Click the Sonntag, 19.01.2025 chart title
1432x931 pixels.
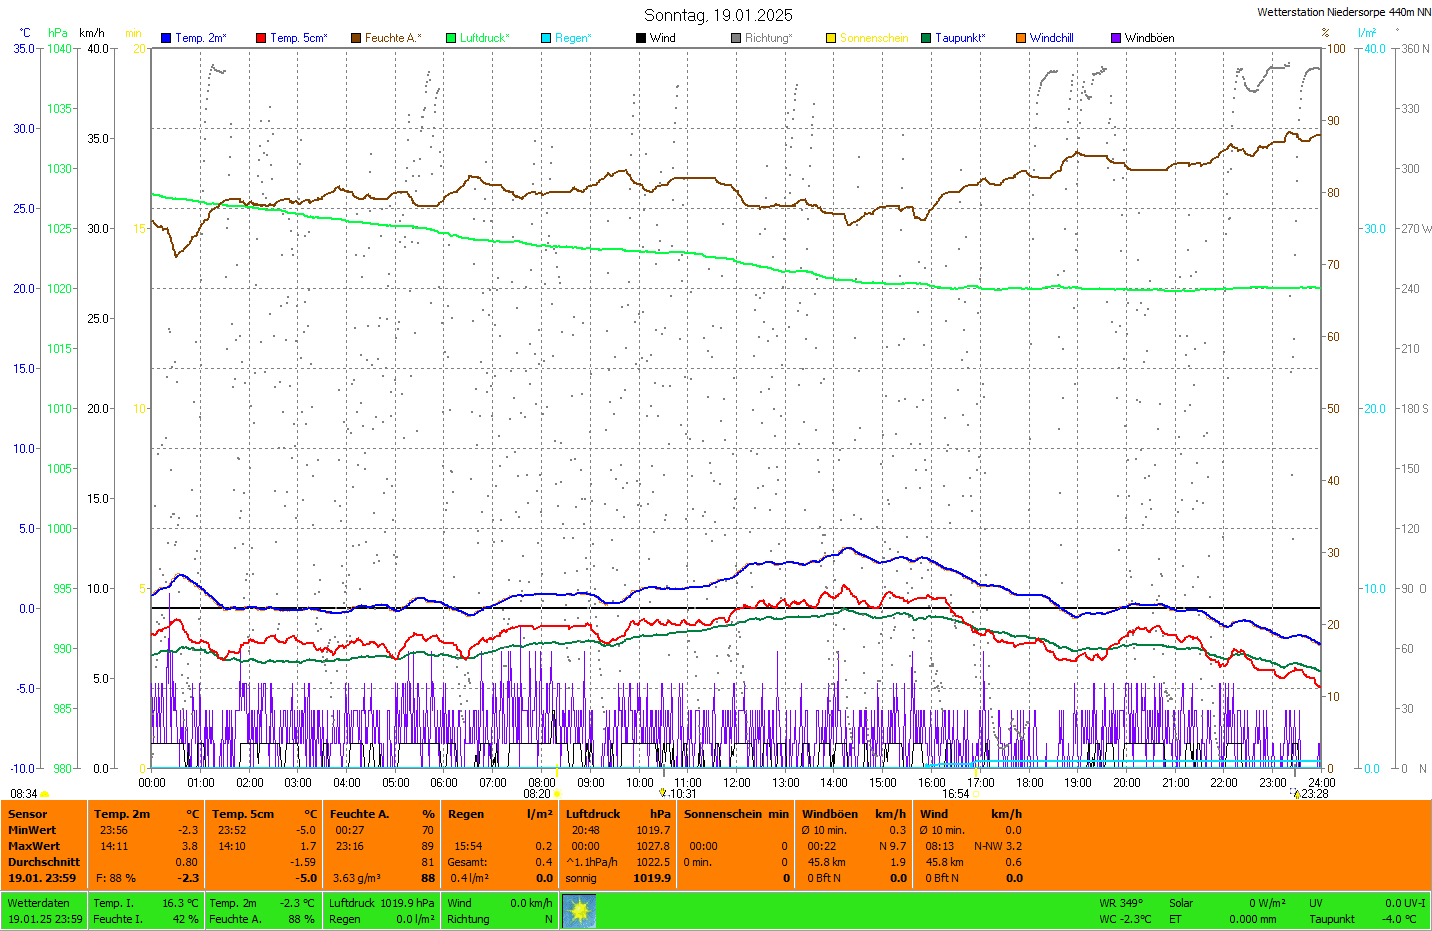[718, 15]
